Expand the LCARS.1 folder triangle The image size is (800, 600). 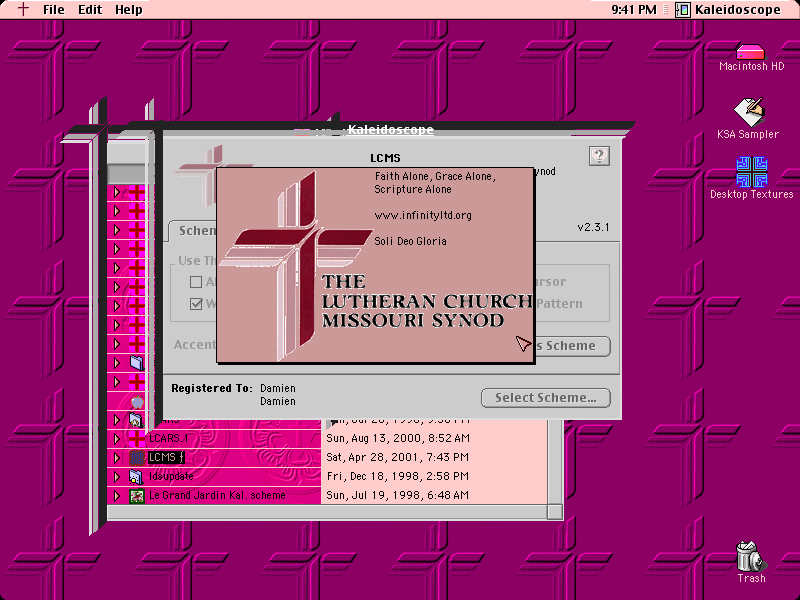[x=117, y=438]
